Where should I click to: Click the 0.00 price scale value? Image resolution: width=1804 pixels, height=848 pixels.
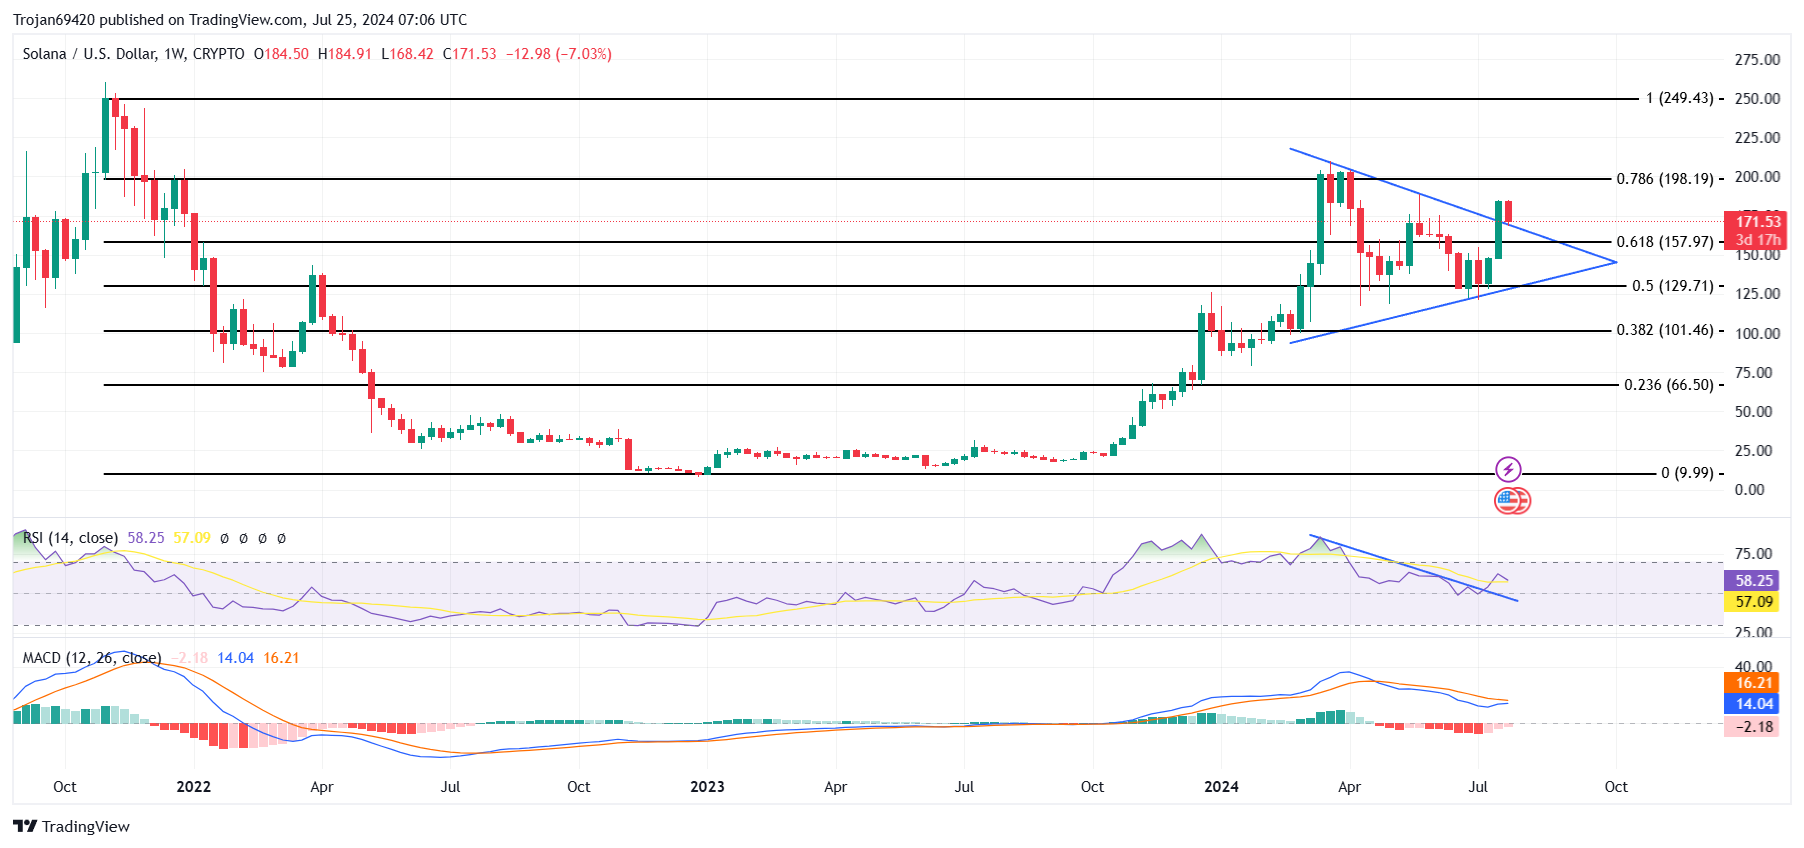(x=1750, y=490)
